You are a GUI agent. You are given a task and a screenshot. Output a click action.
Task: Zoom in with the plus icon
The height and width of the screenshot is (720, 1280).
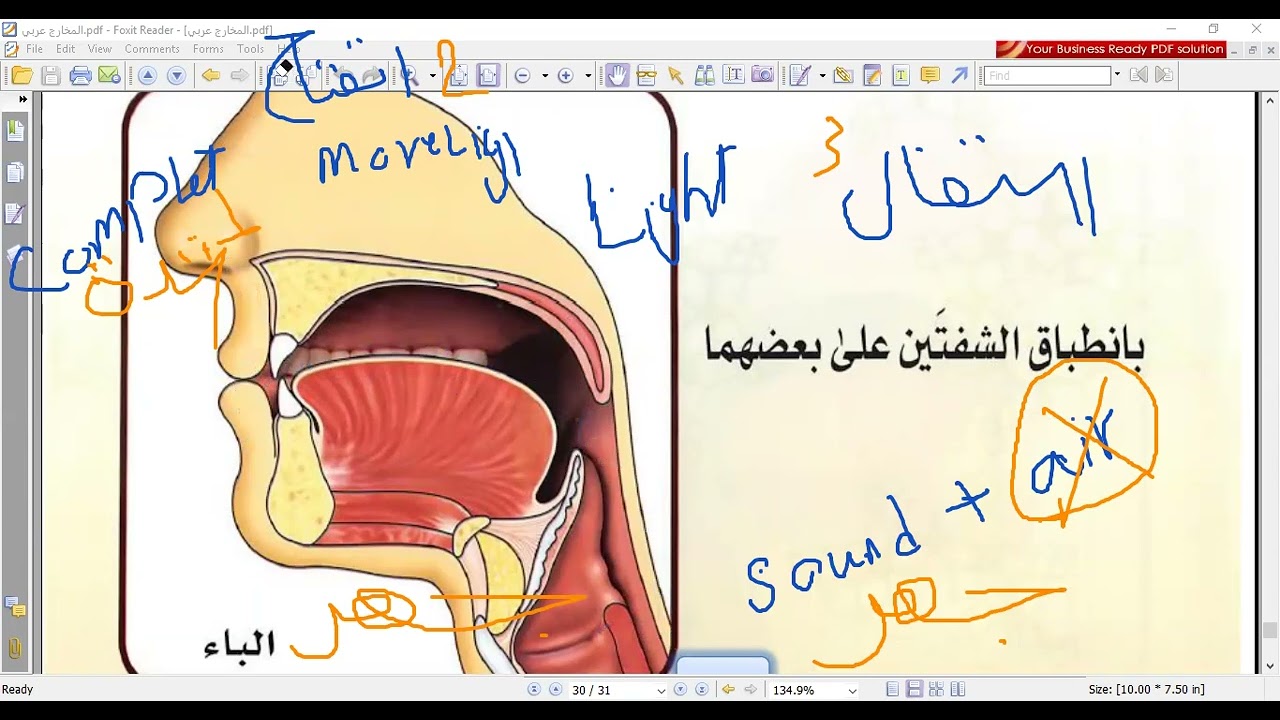click(565, 75)
